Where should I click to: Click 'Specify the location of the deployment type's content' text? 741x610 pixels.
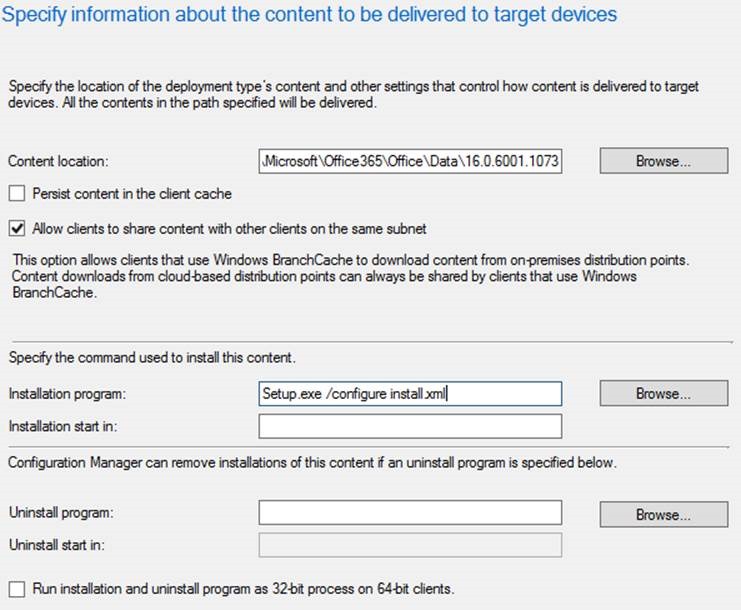(353, 95)
